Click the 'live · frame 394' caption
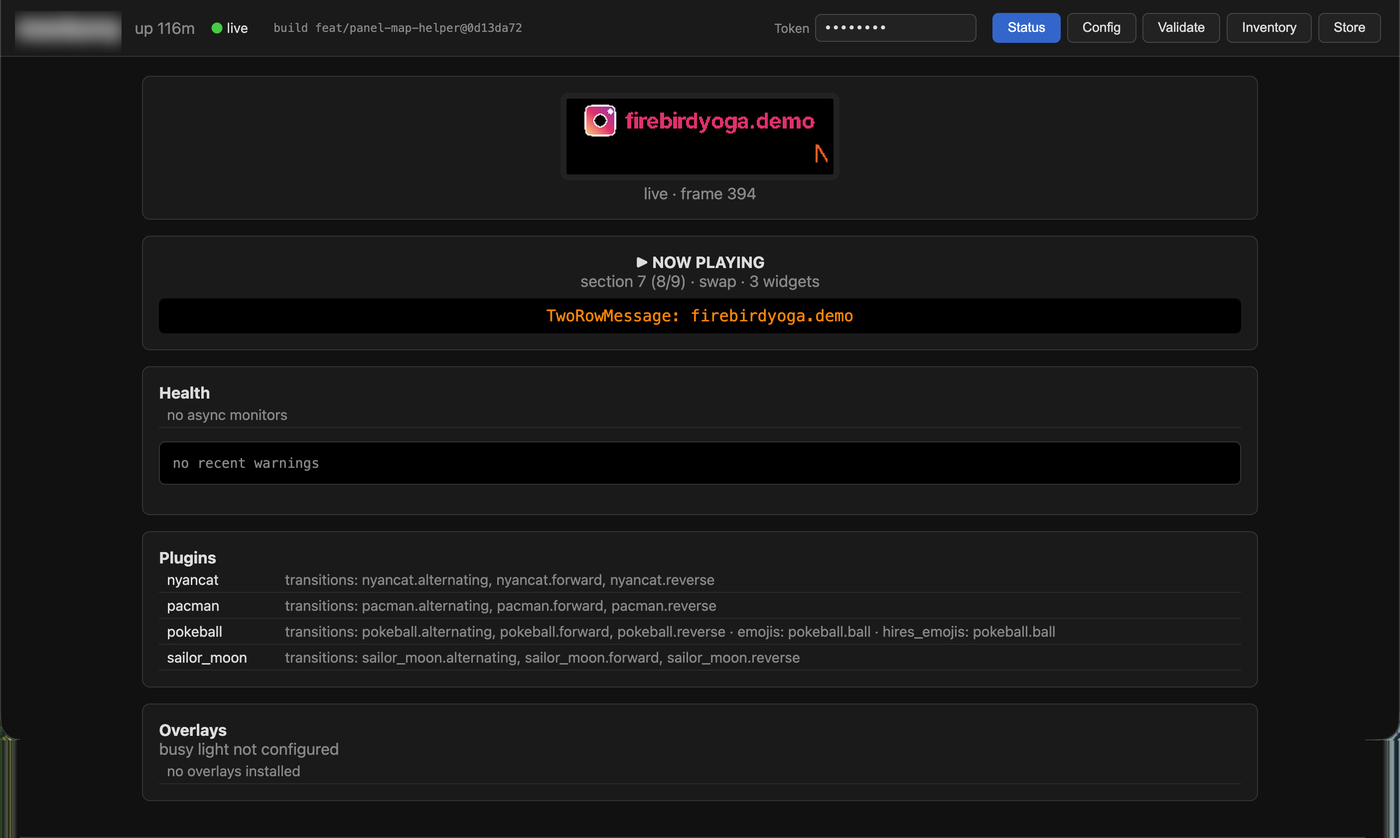1400x838 pixels. [700, 194]
